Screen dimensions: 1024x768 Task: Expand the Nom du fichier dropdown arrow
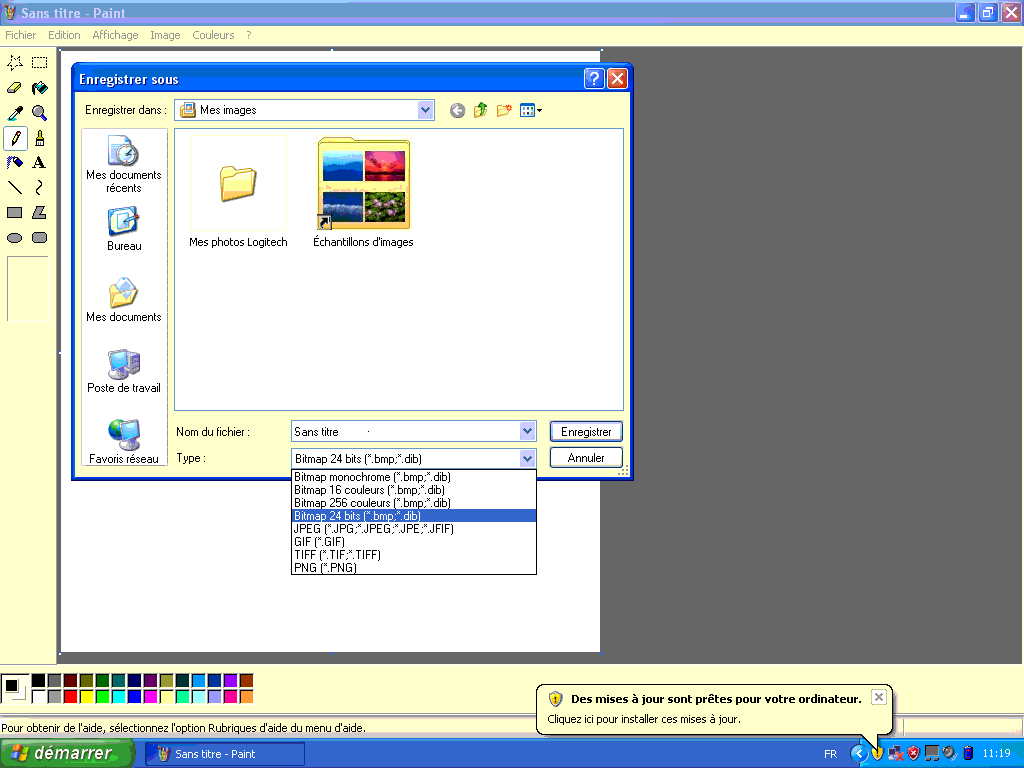click(x=528, y=431)
